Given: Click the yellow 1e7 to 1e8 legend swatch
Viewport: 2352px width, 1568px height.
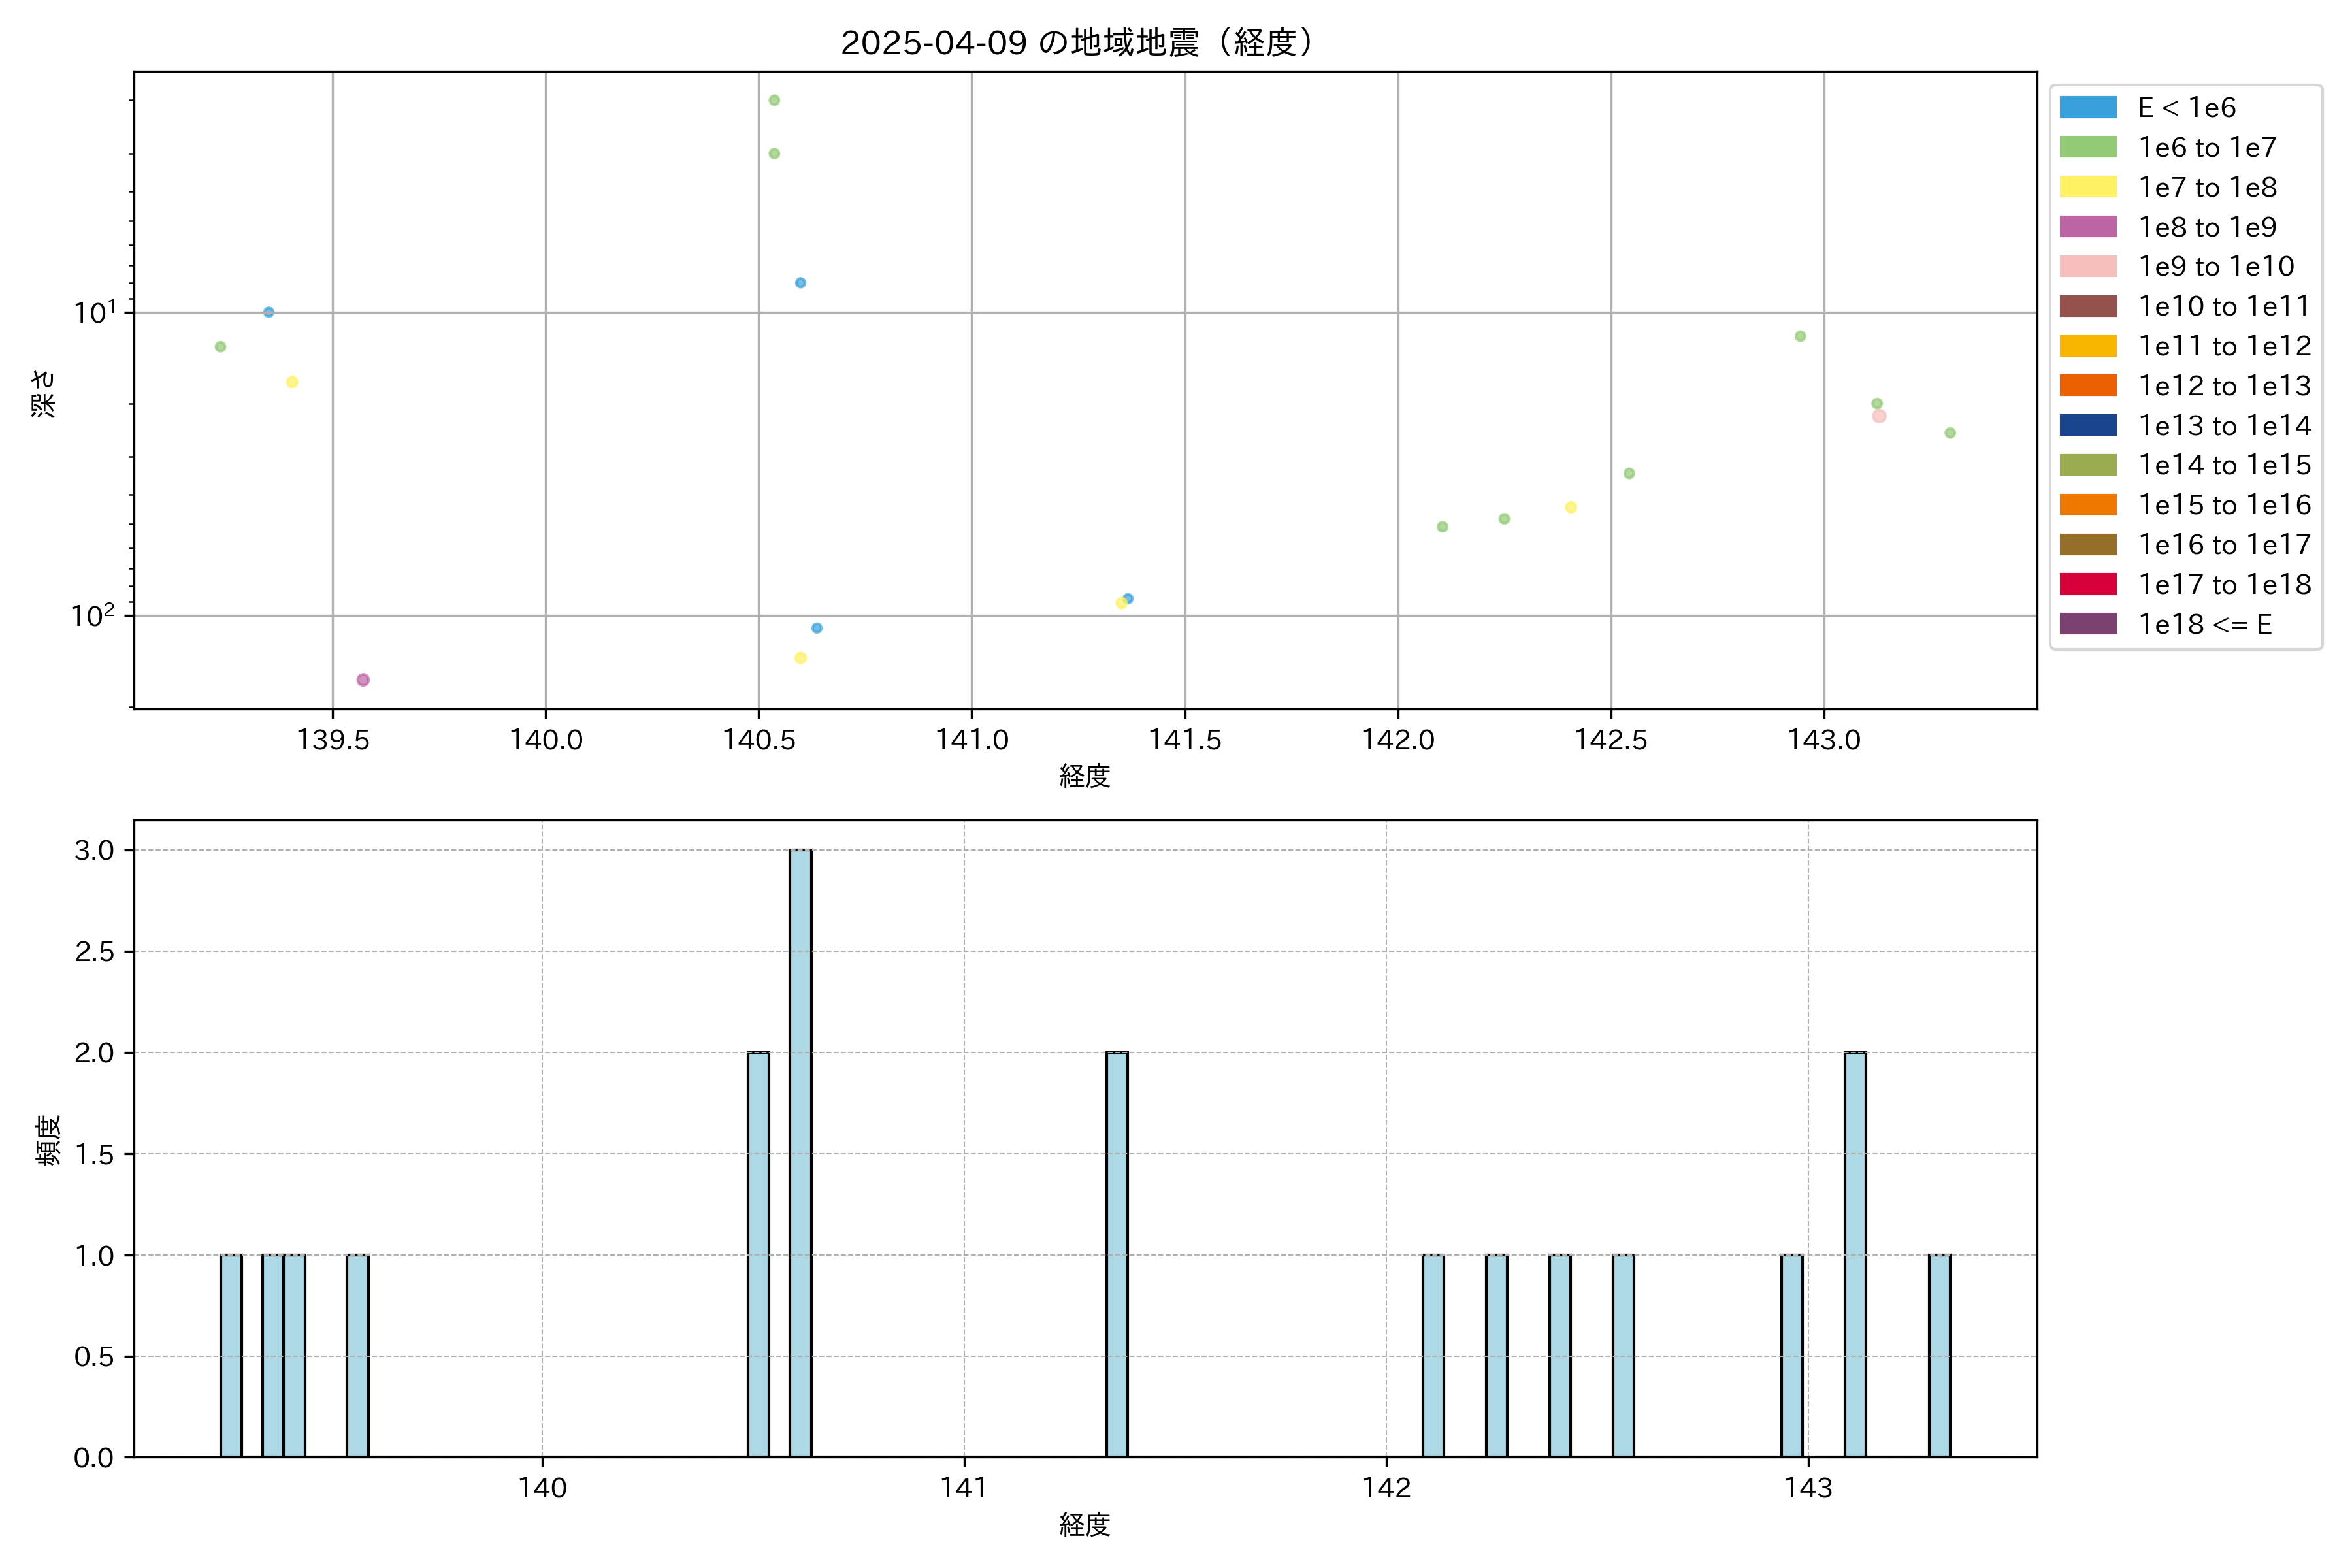Looking at the screenshot, I should 2087,187.
